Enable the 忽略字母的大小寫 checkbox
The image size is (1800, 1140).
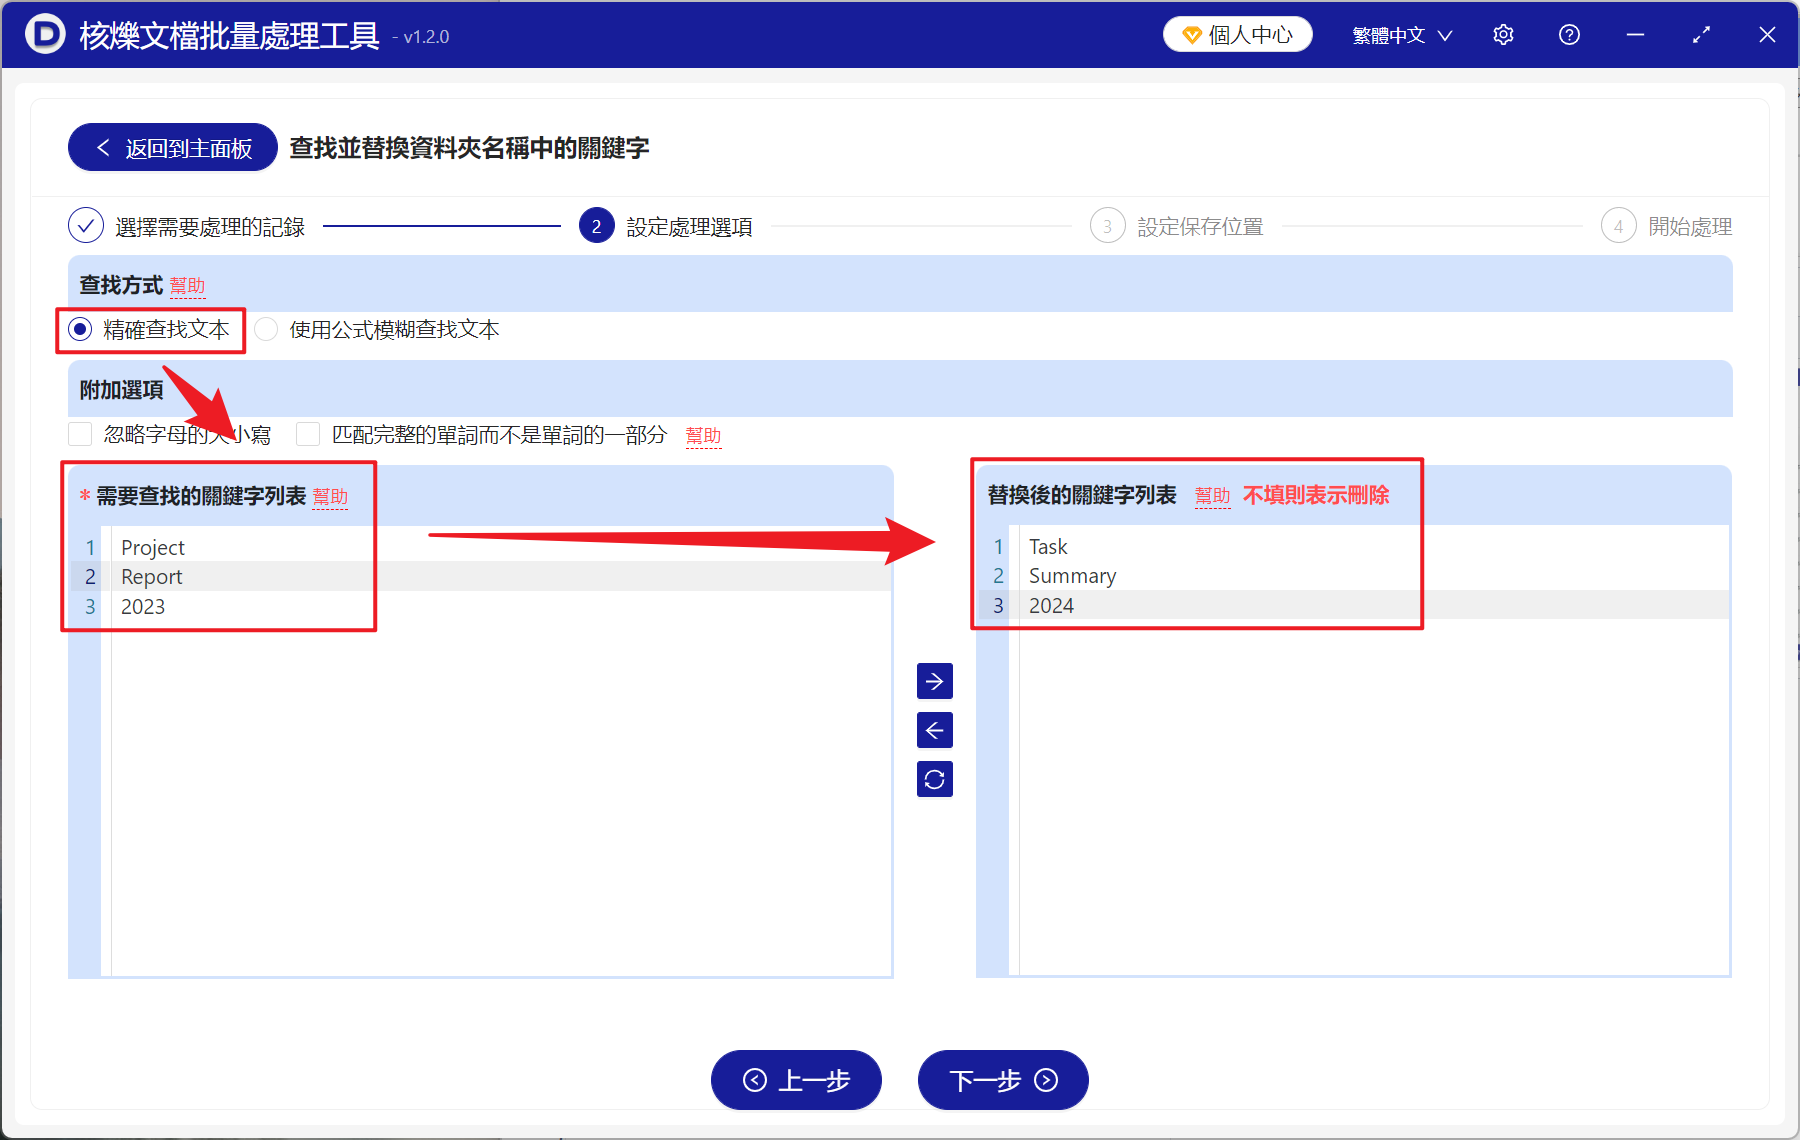click(x=80, y=433)
